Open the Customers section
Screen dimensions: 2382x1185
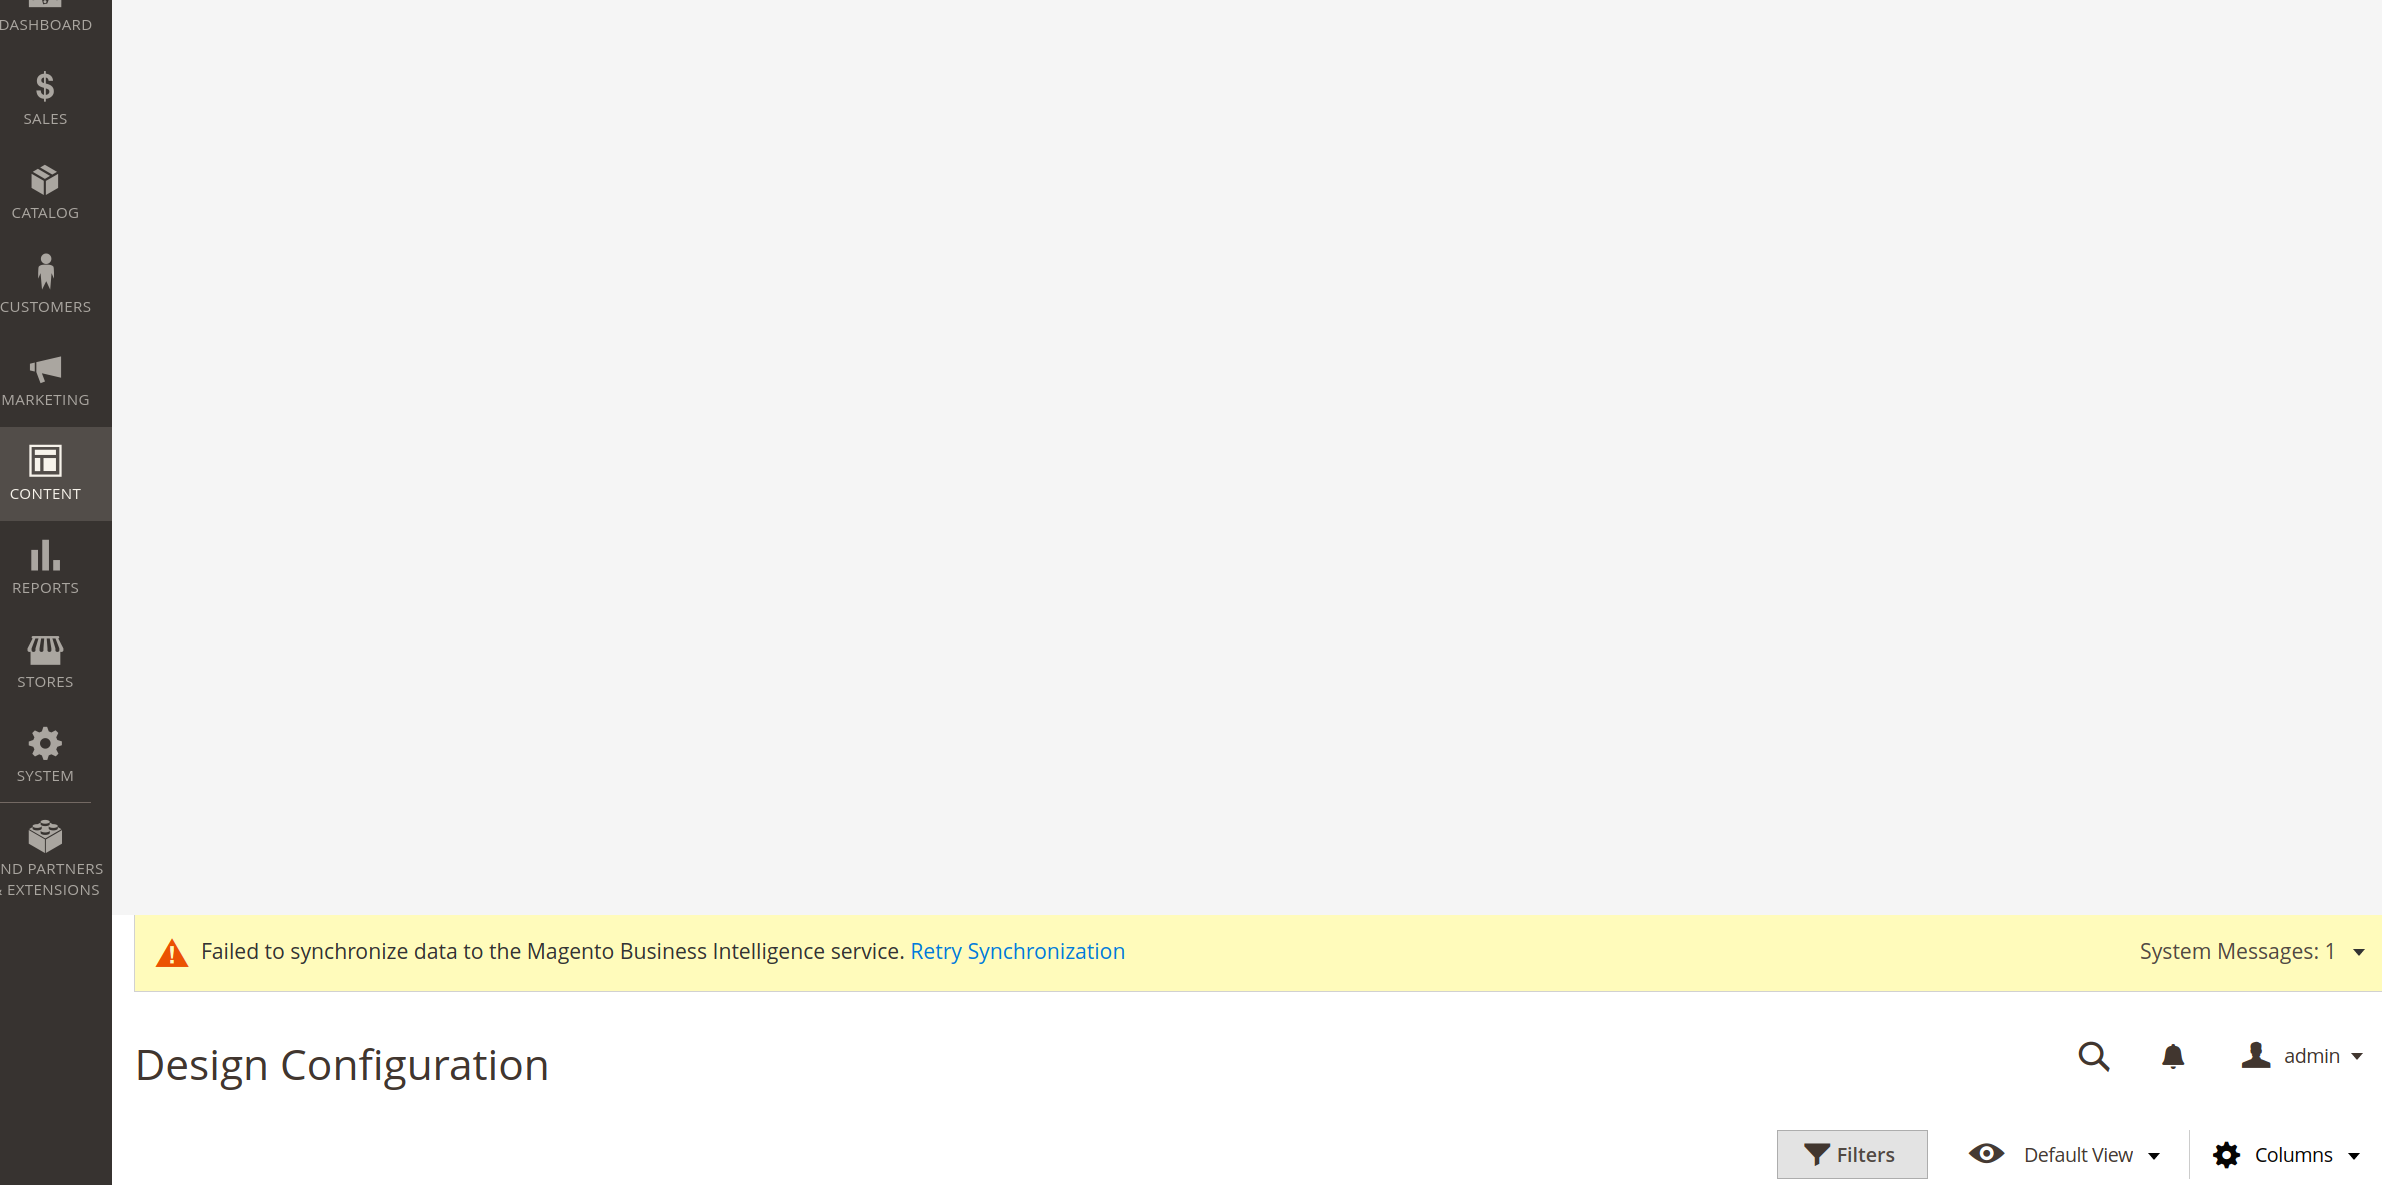[x=45, y=282]
